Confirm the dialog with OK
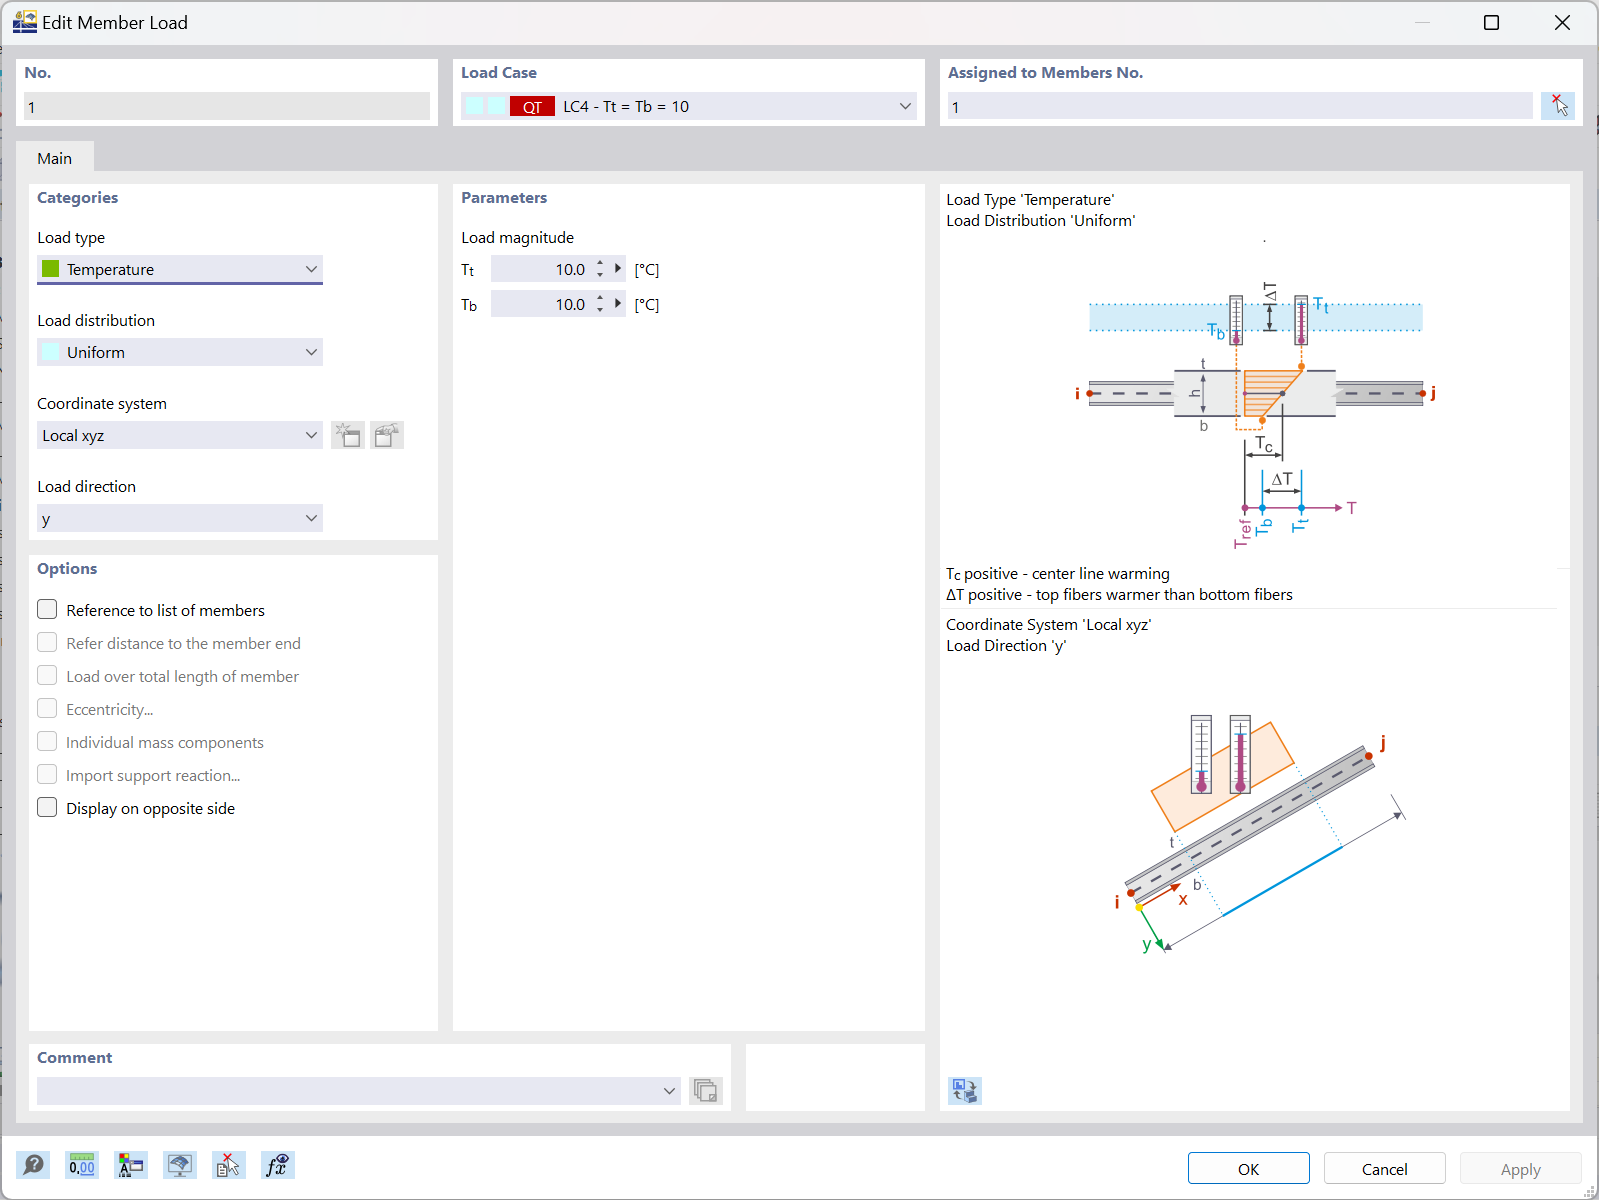The width and height of the screenshot is (1600, 1200). pyautogui.click(x=1248, y=1168)
